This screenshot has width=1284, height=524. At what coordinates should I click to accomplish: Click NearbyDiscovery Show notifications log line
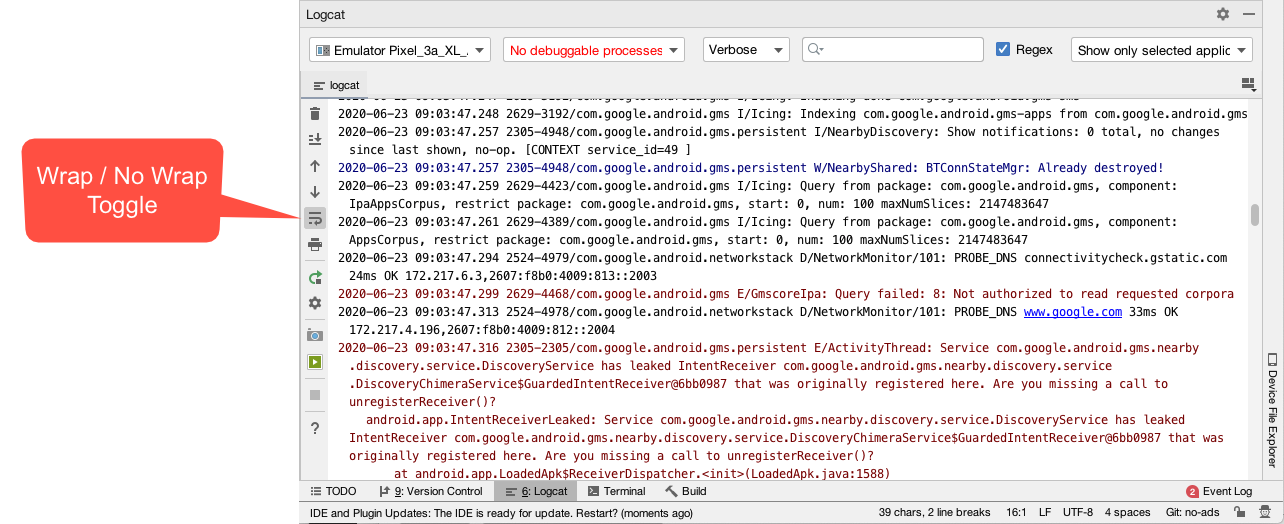pos(778,141)
